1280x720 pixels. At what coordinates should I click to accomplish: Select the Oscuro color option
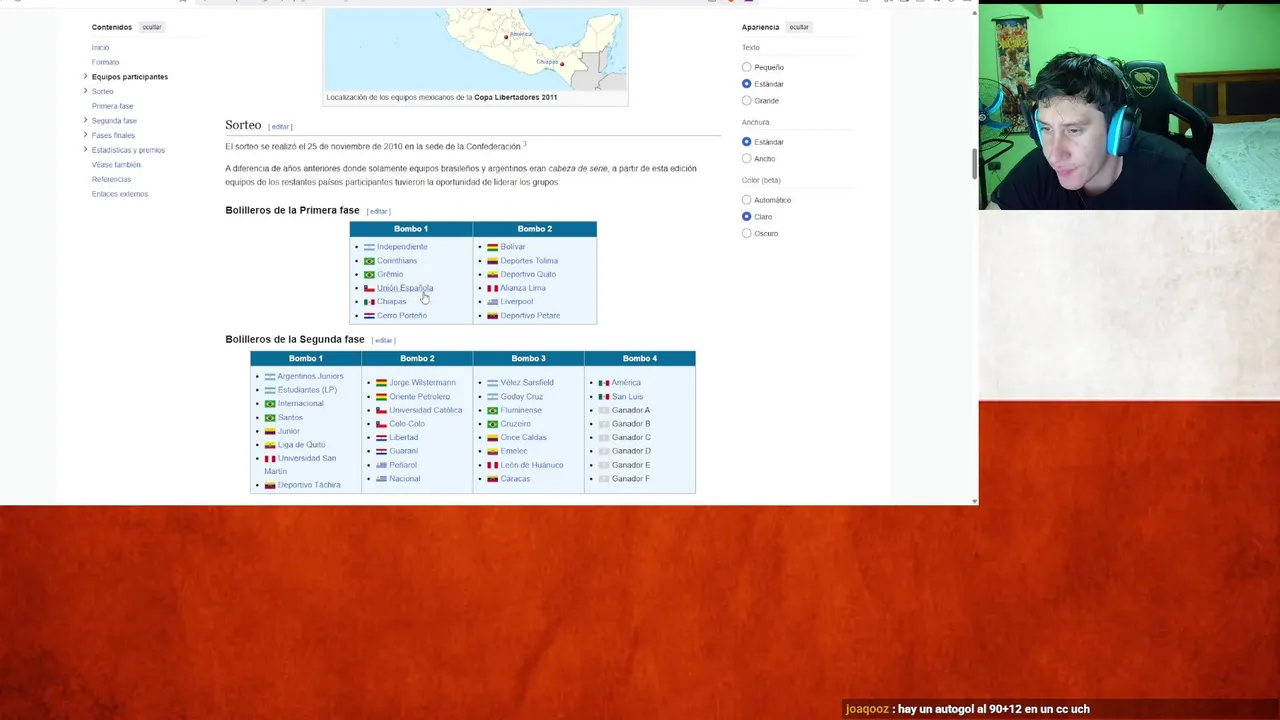coord(746,233)
